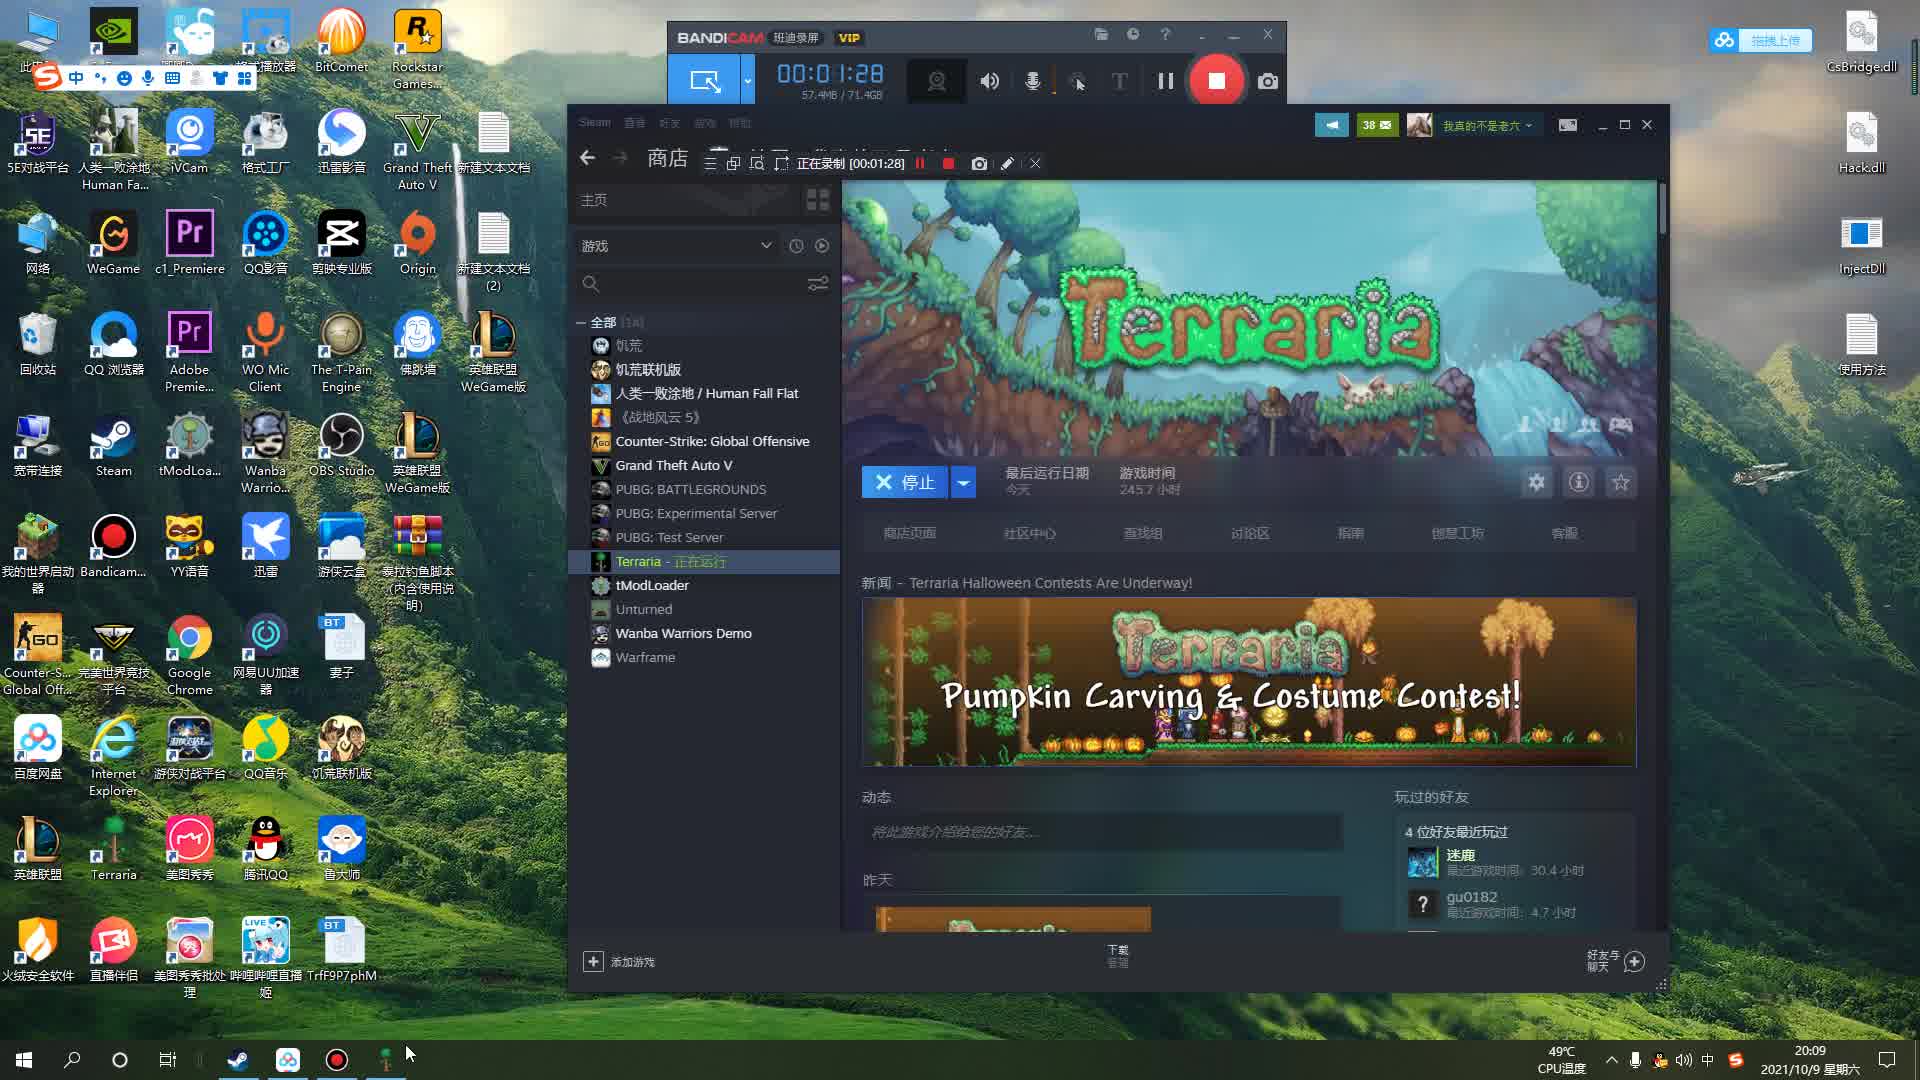Click pause in the recording overlay bar
The width and height of the screenshot is (1920, 1080).
[920, 163]
